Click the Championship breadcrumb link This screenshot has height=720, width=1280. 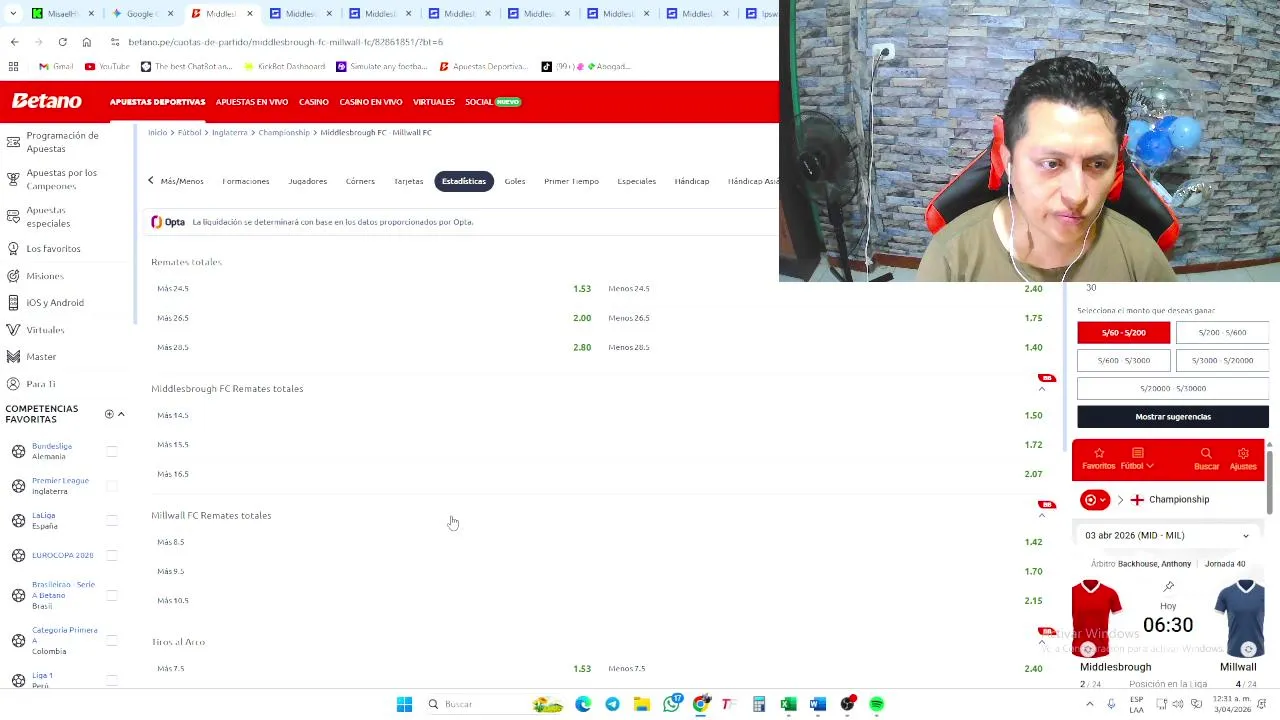click(x=284, y=132)
